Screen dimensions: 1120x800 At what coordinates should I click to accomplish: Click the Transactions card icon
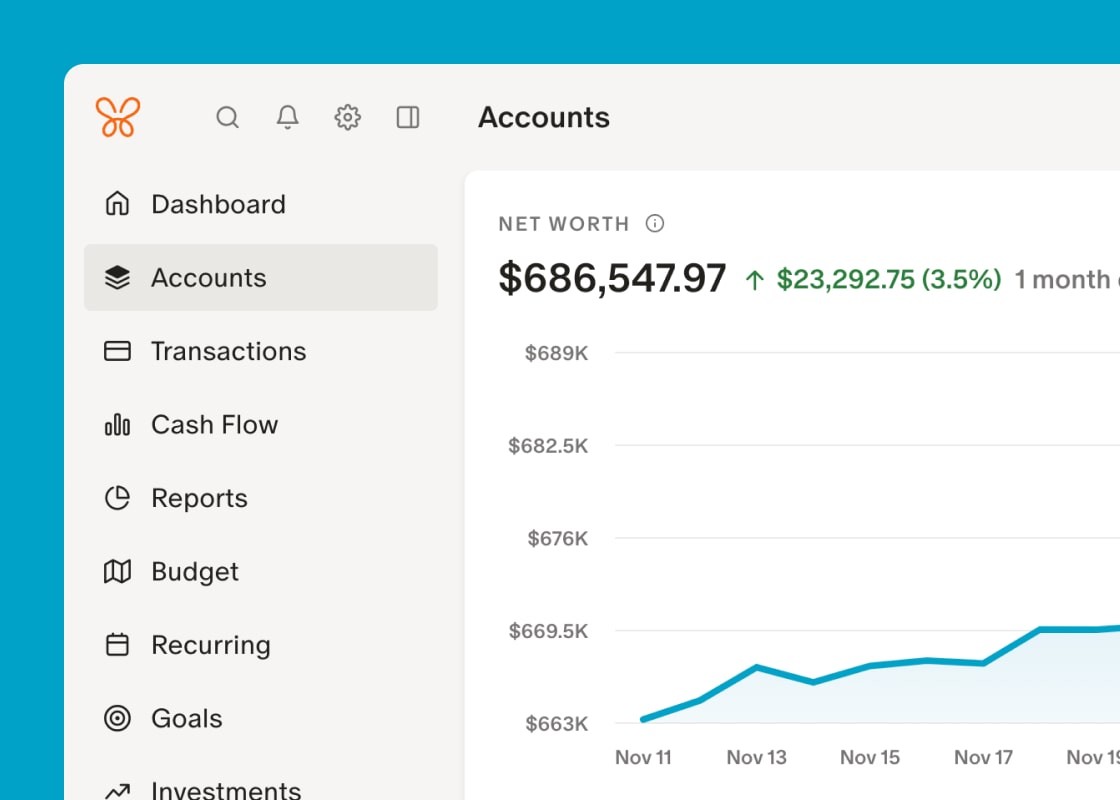tap(117, 351)
